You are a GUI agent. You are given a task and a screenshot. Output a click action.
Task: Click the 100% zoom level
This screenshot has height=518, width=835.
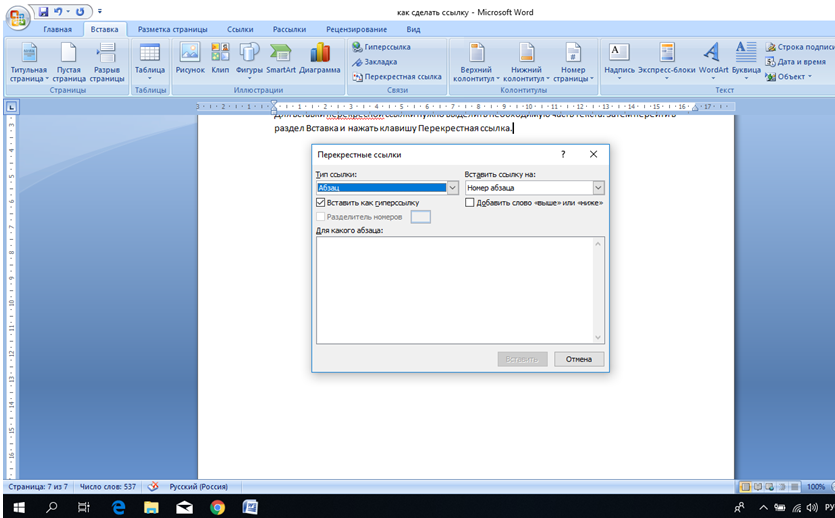(x=815, y=487)
